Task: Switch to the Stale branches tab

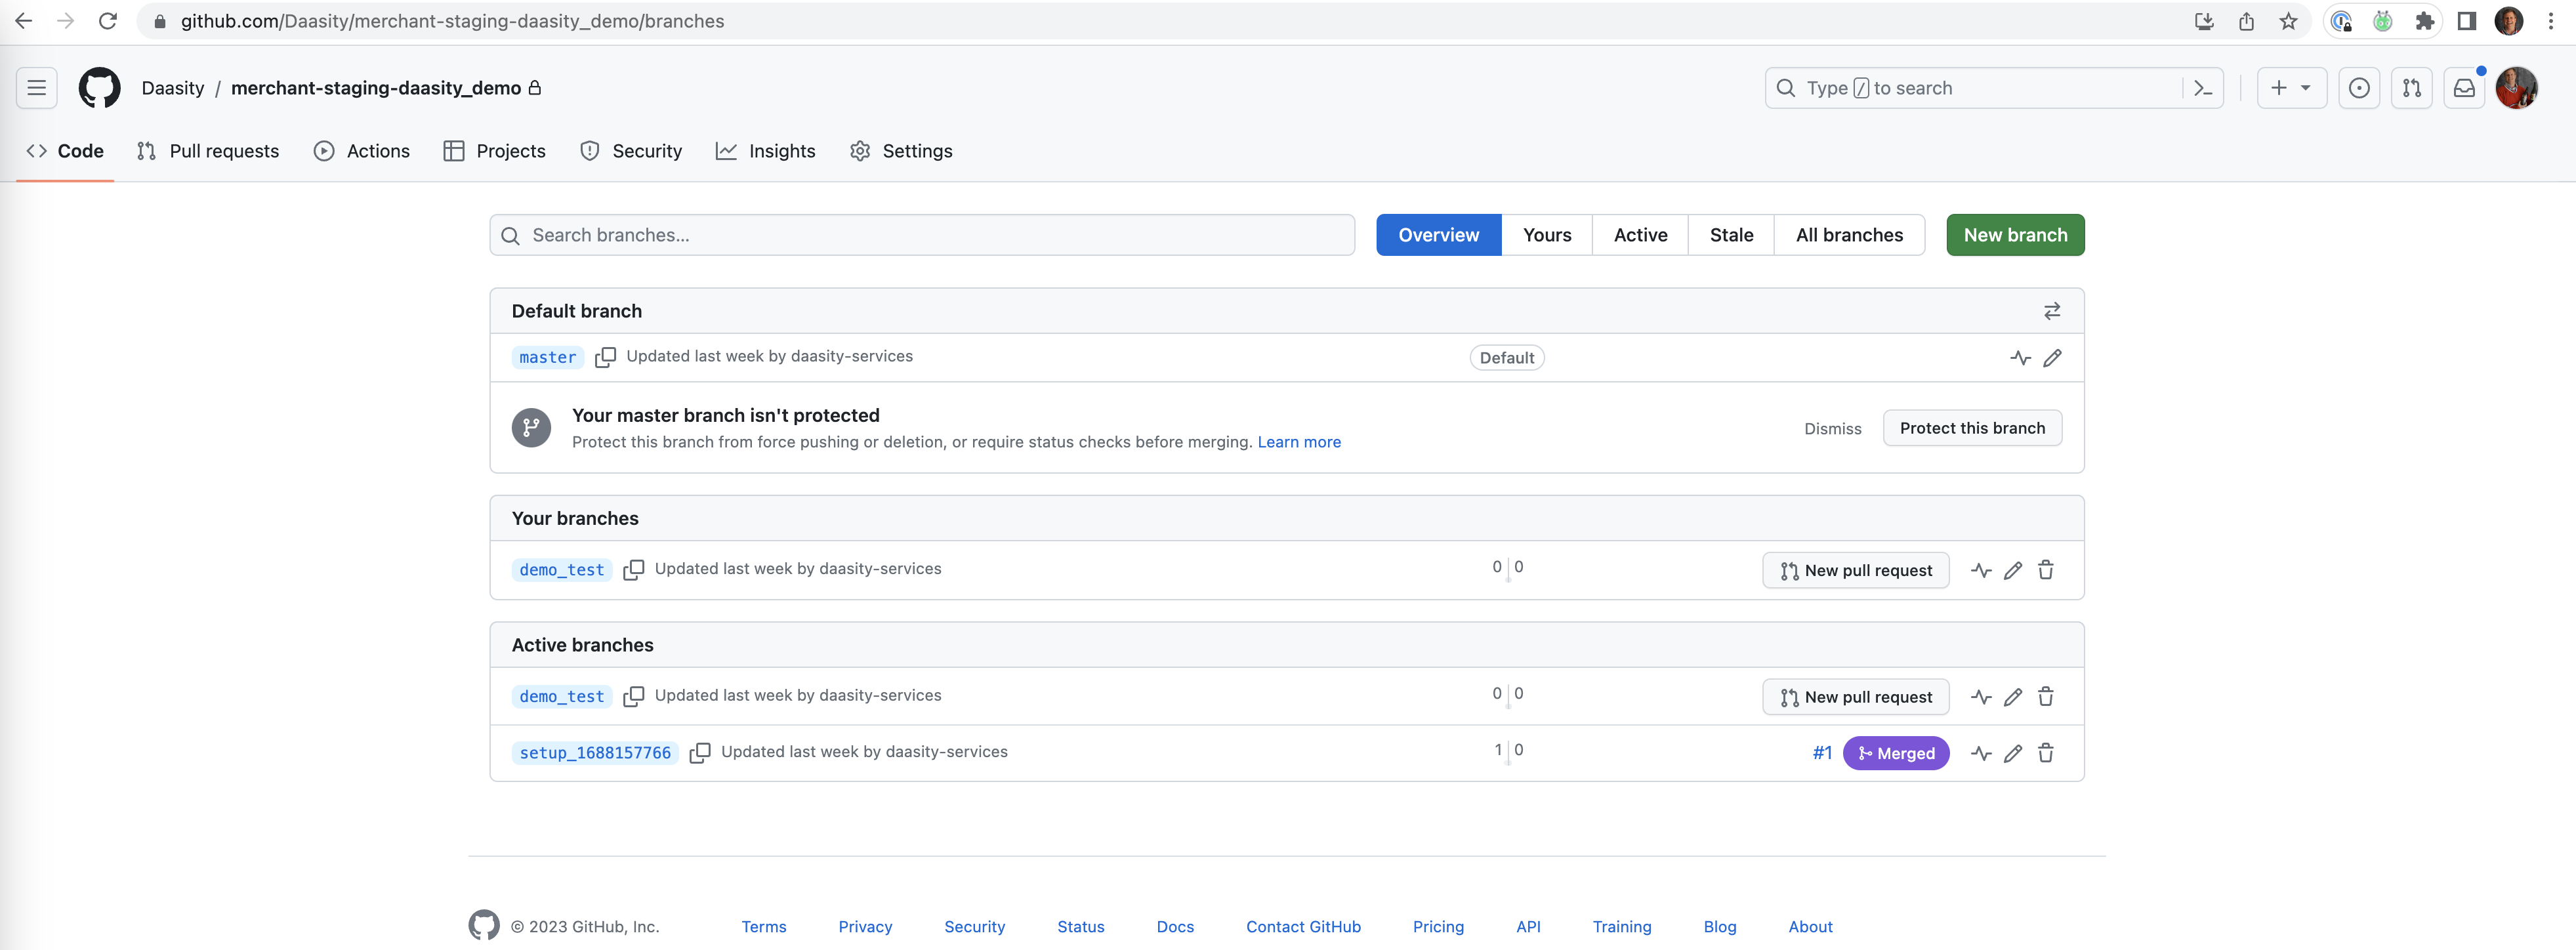Action: coord(1730,235)
